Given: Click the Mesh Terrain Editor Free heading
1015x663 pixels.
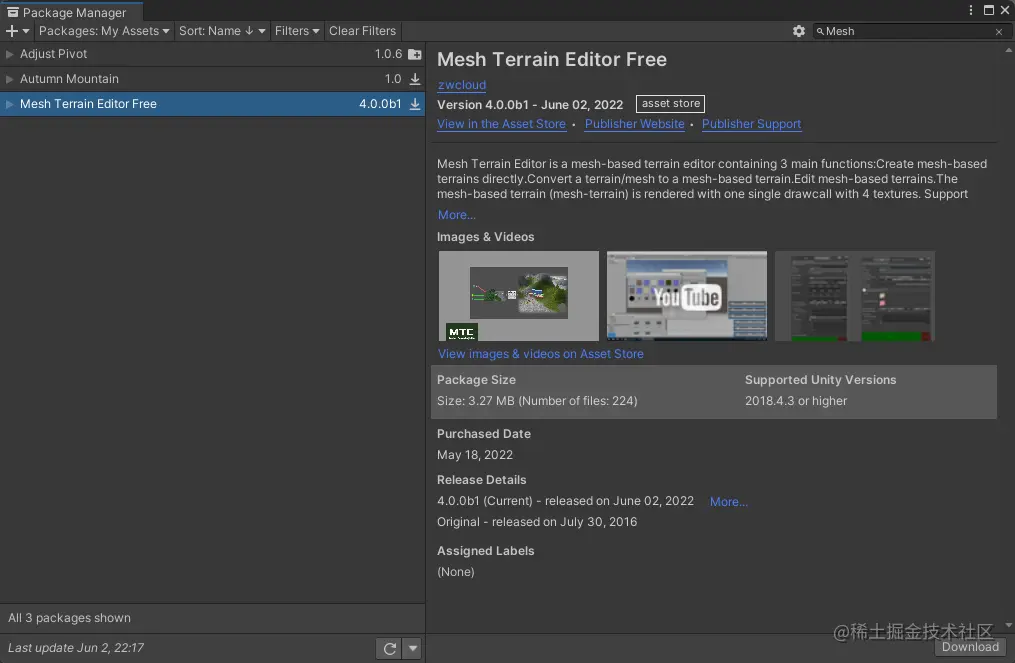Looking at the screenshot, I should [x=552, y=60].
